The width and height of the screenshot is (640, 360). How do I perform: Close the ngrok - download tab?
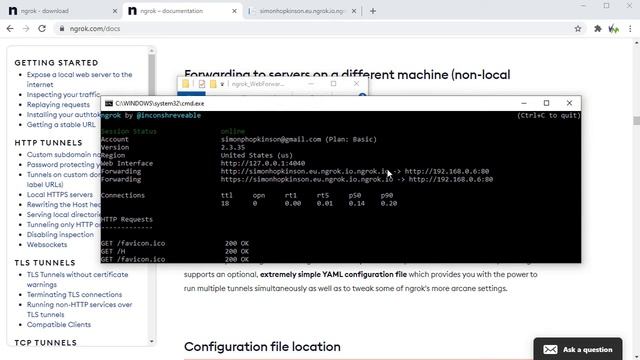[115, 11]
